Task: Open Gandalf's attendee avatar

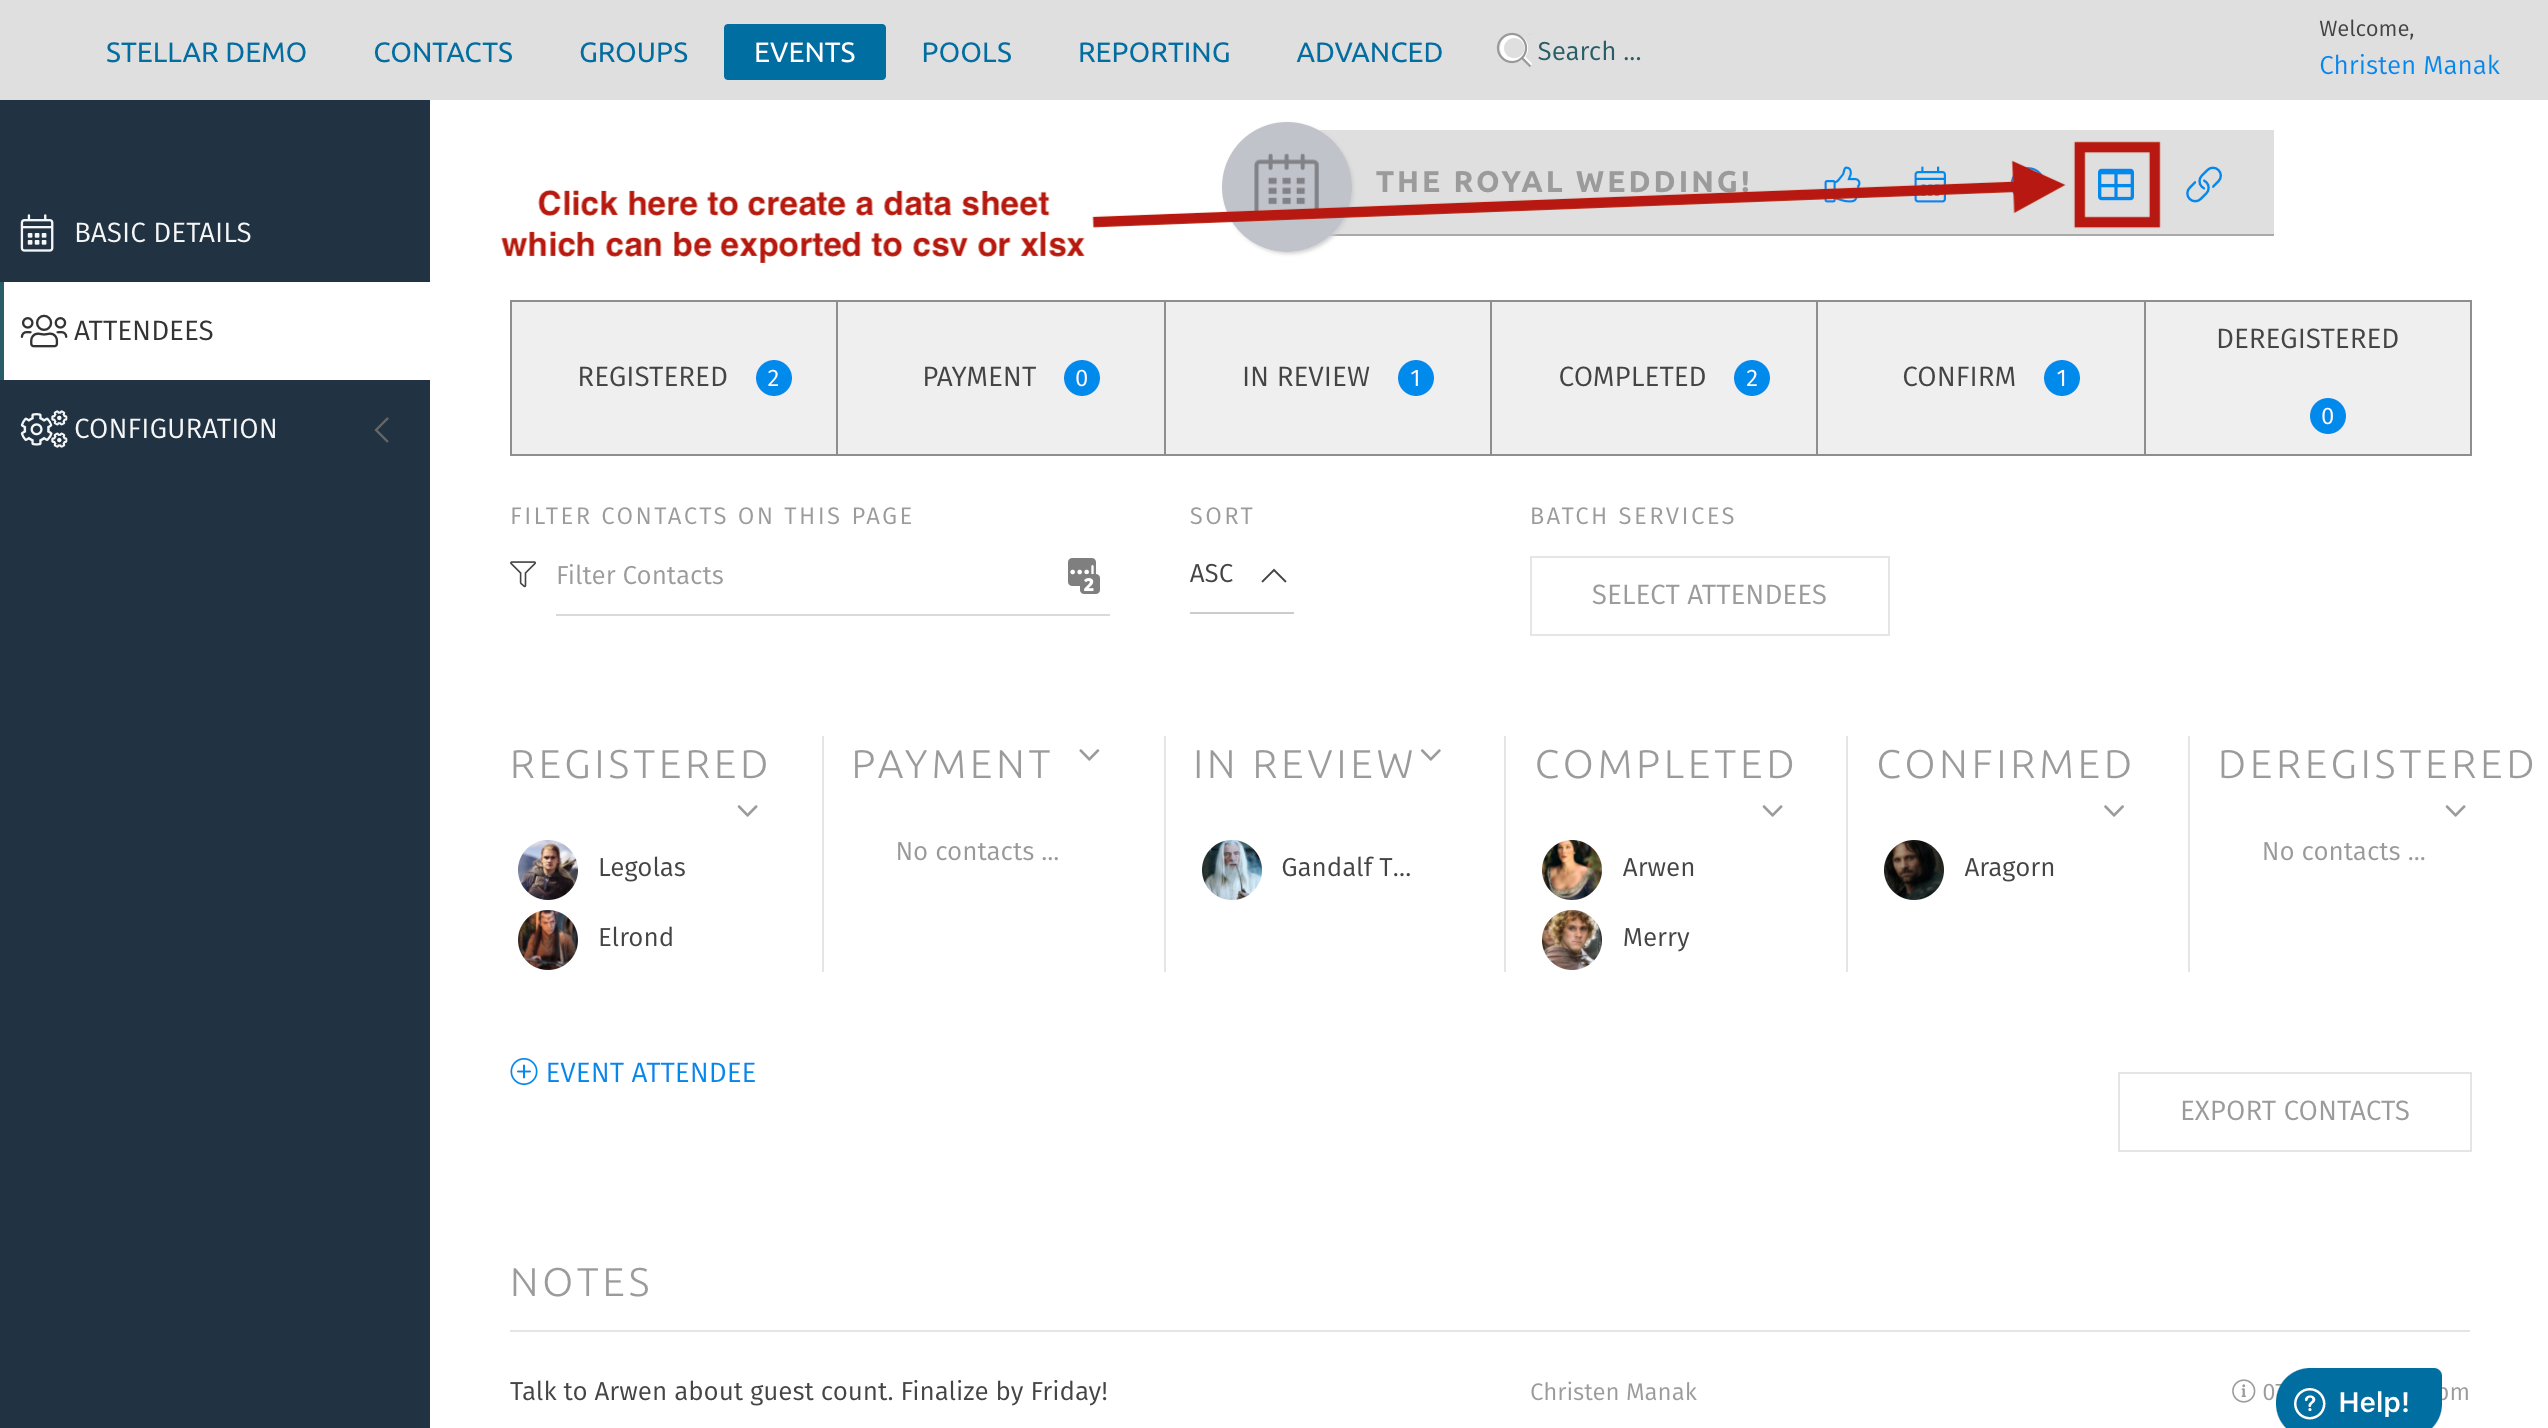Action: [1231, 868]
